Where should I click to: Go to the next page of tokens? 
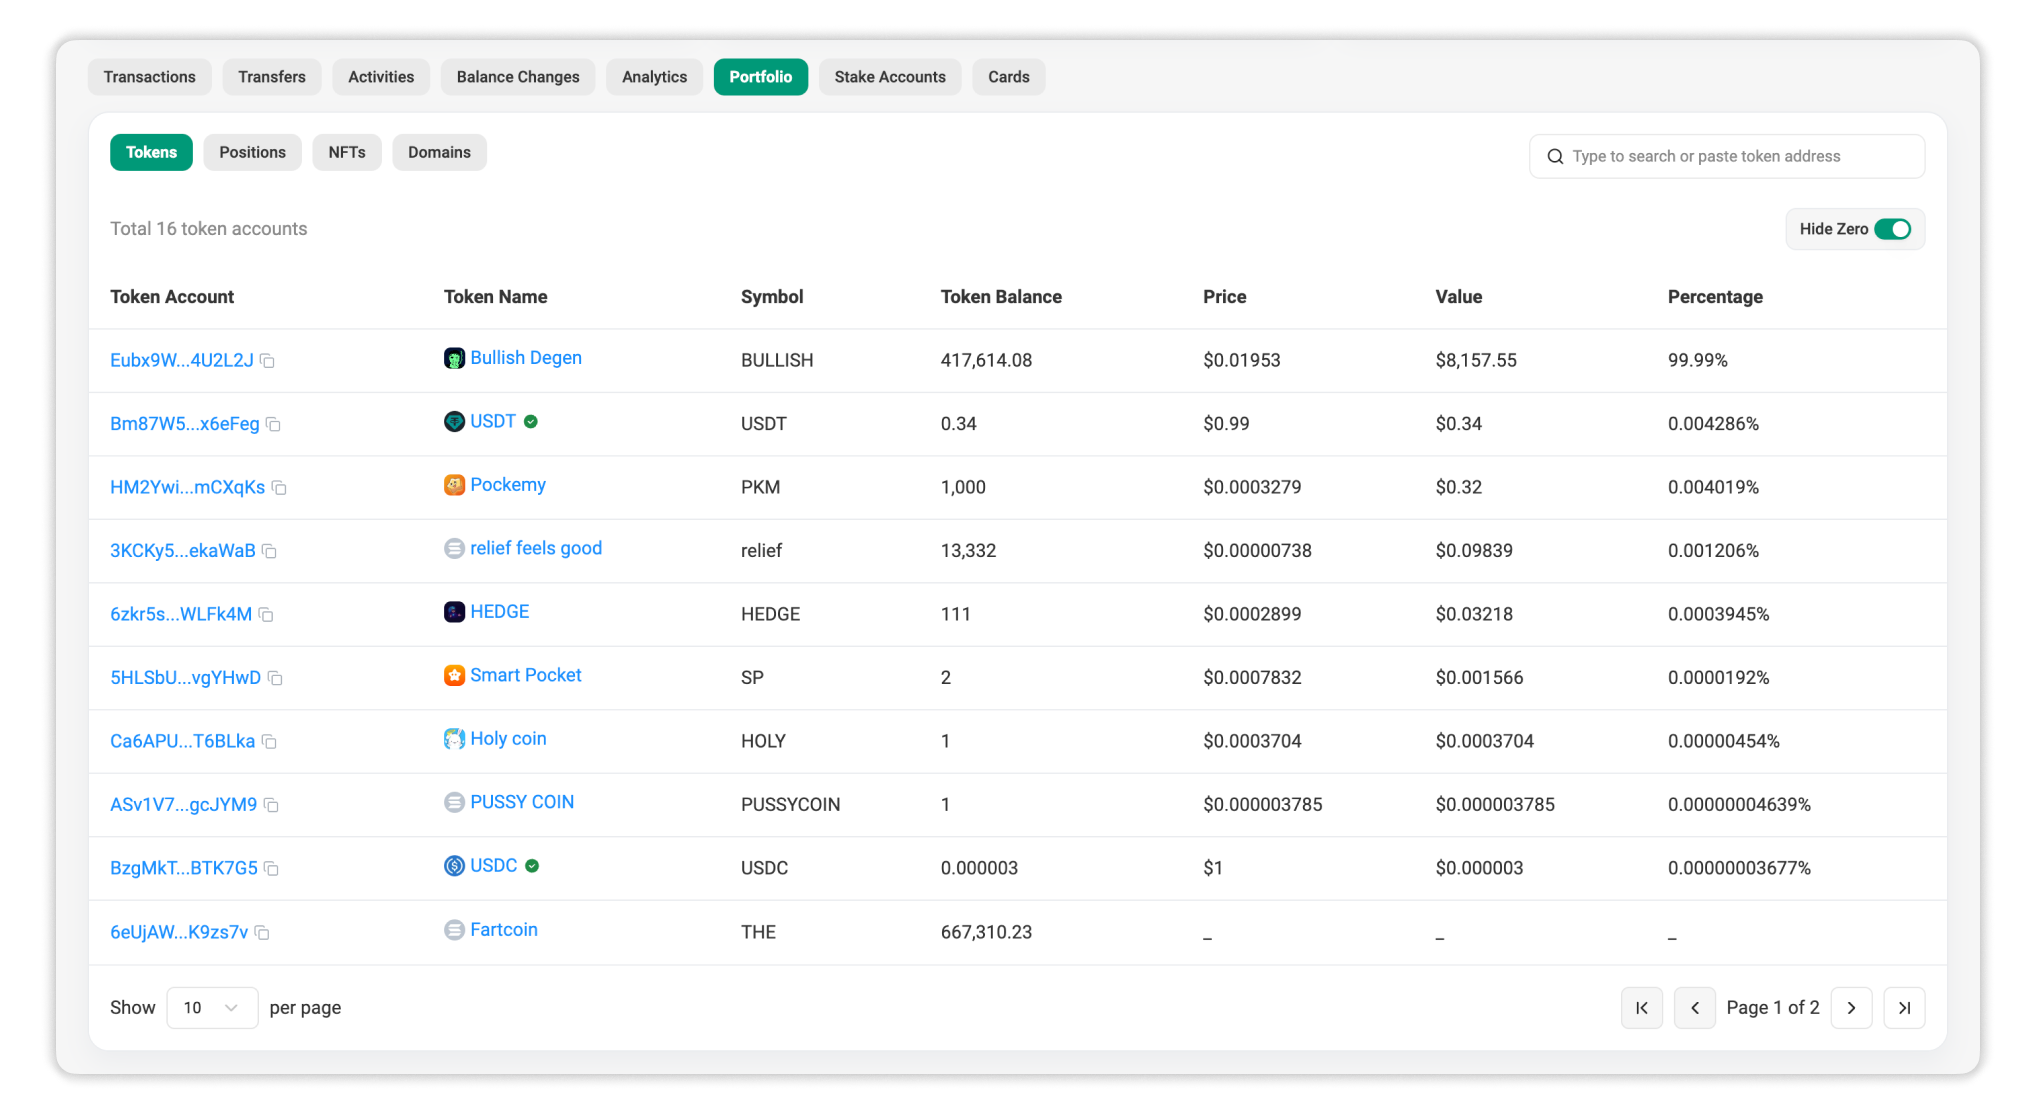(1851, 1007)
